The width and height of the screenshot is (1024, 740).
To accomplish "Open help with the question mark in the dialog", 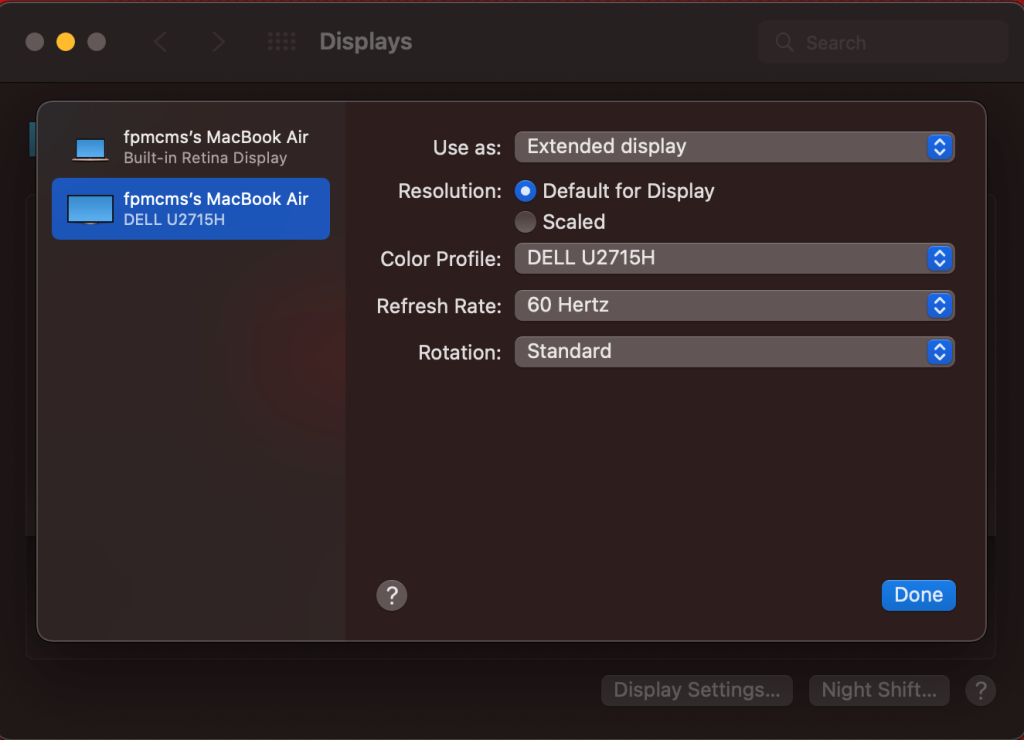I will [x=392, y=595].
